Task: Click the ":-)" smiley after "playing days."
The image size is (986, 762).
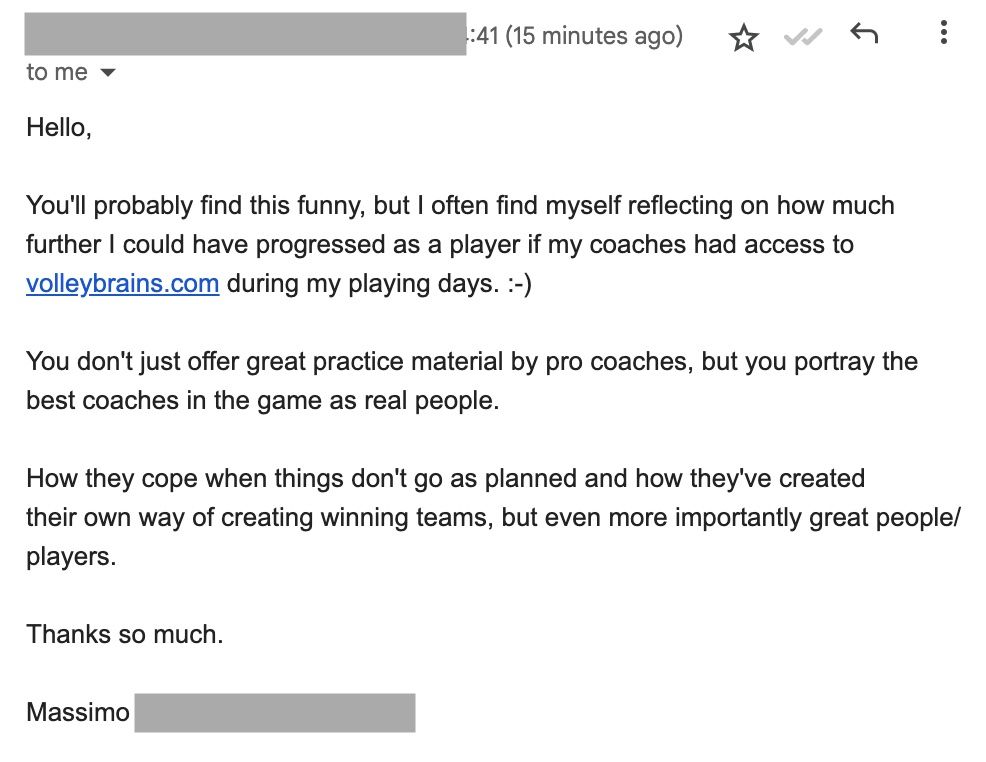Action: click(x=519, y=284)
